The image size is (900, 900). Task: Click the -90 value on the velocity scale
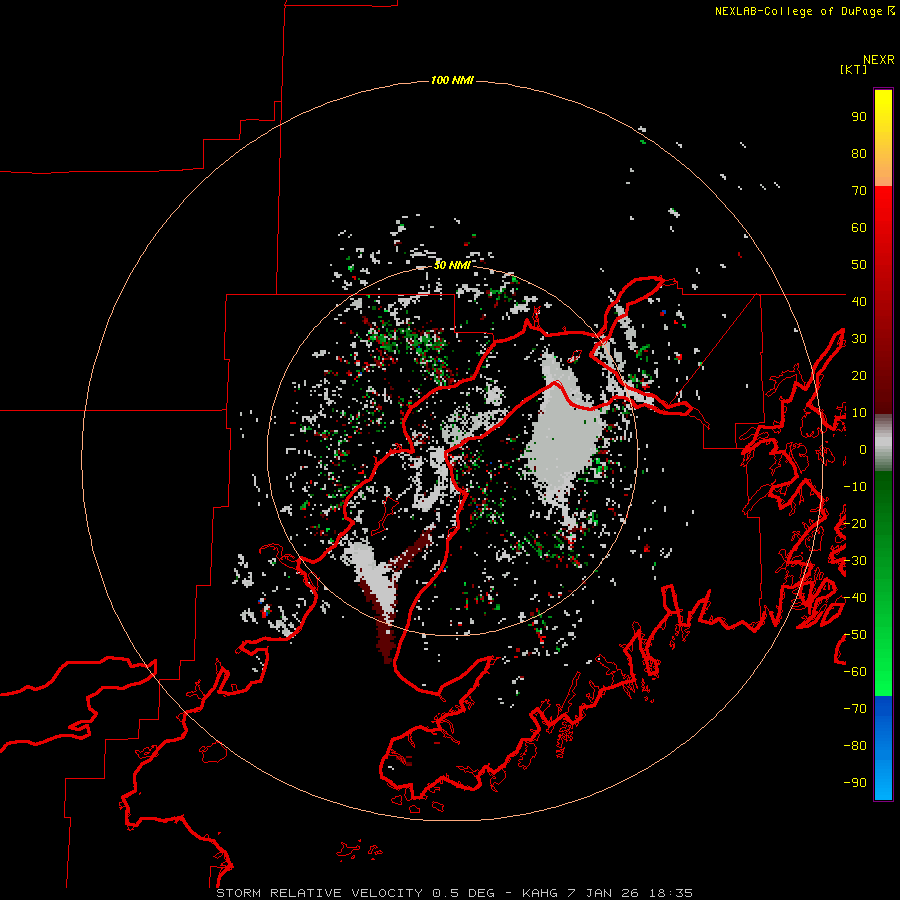click(x=855, y=782)
